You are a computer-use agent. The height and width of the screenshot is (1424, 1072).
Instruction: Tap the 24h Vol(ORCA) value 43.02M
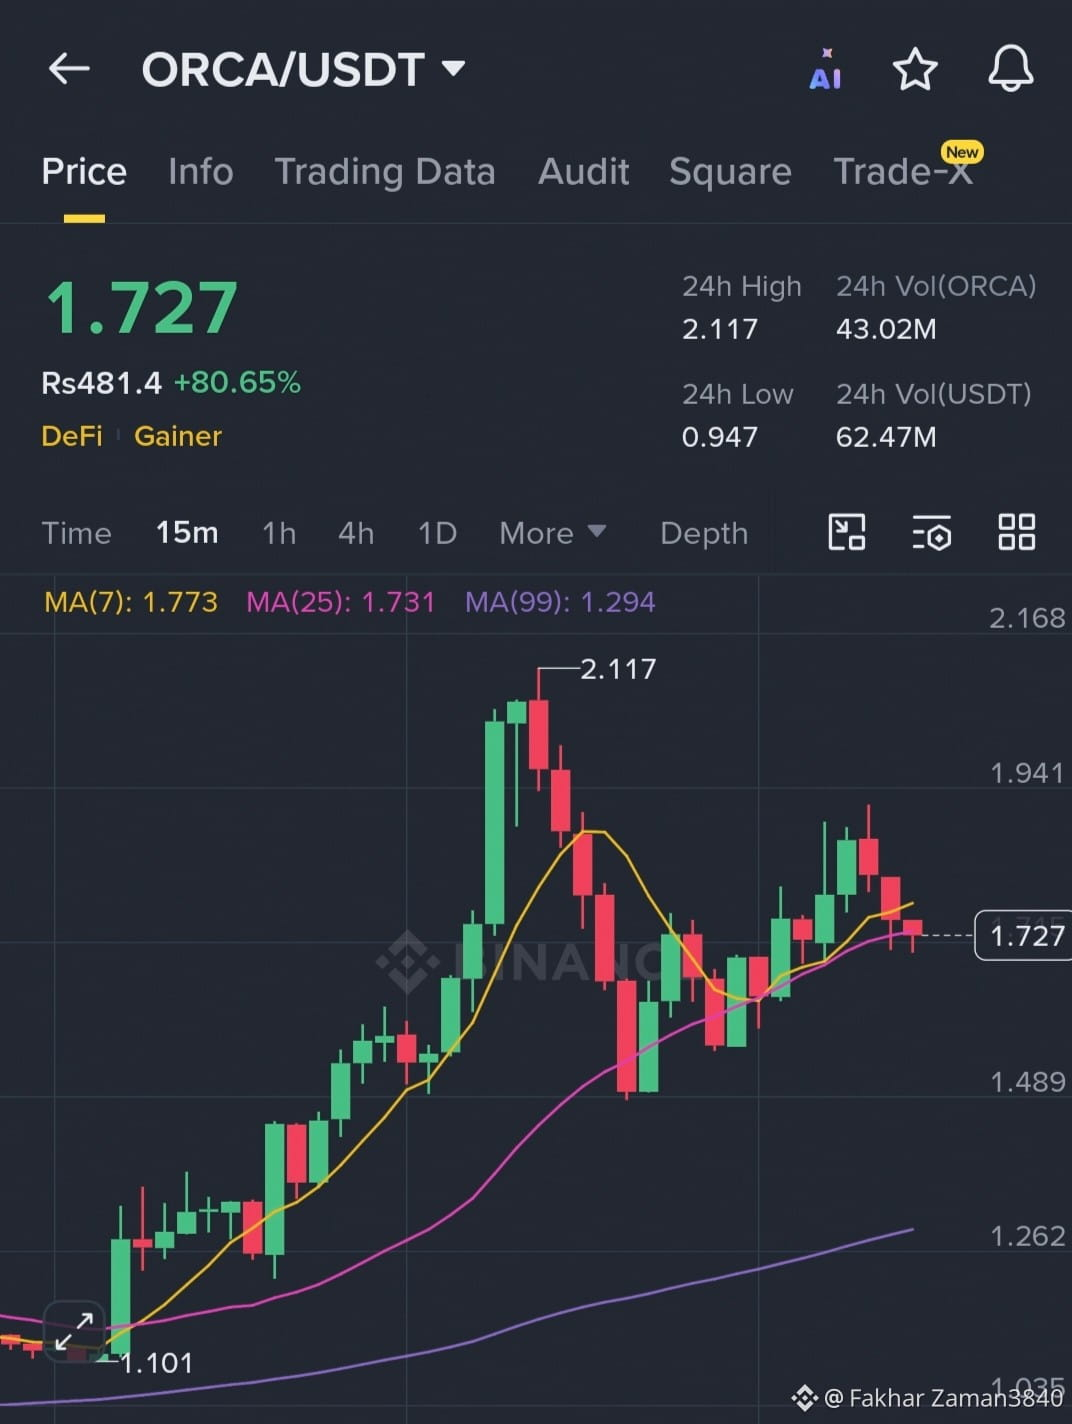[886, 329]
